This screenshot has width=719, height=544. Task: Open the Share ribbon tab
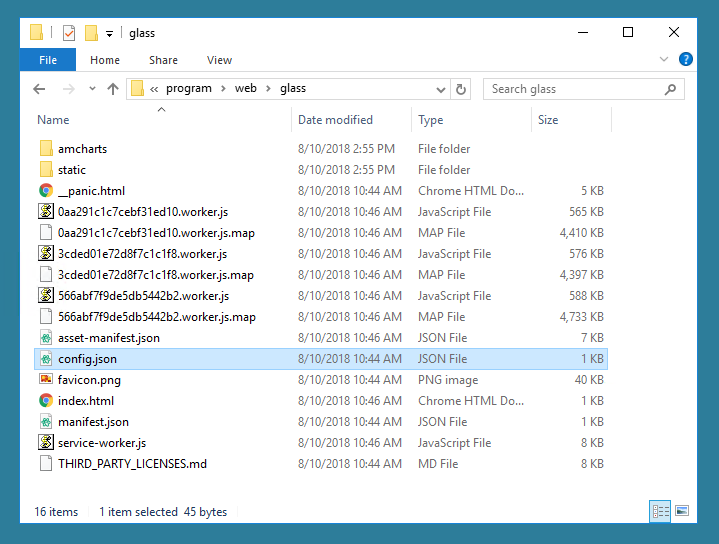163,60
